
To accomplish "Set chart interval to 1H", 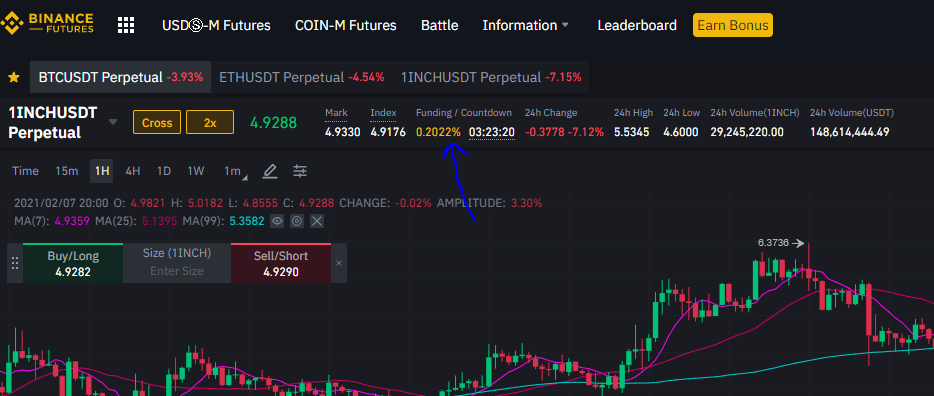I will [x=102, y=172].
